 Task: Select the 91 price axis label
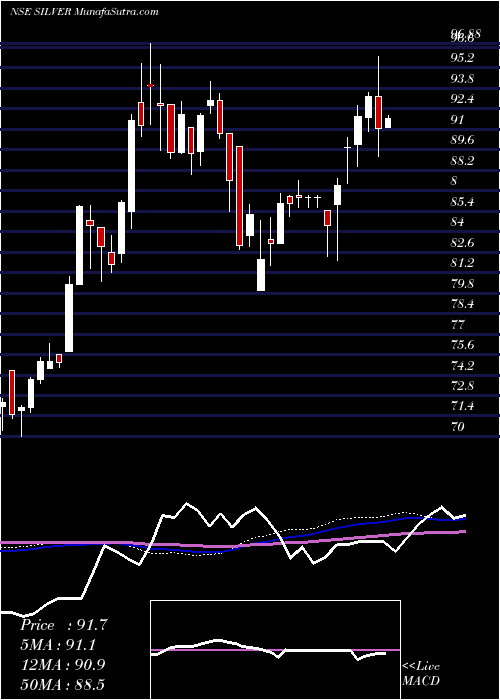coord(458,120)
